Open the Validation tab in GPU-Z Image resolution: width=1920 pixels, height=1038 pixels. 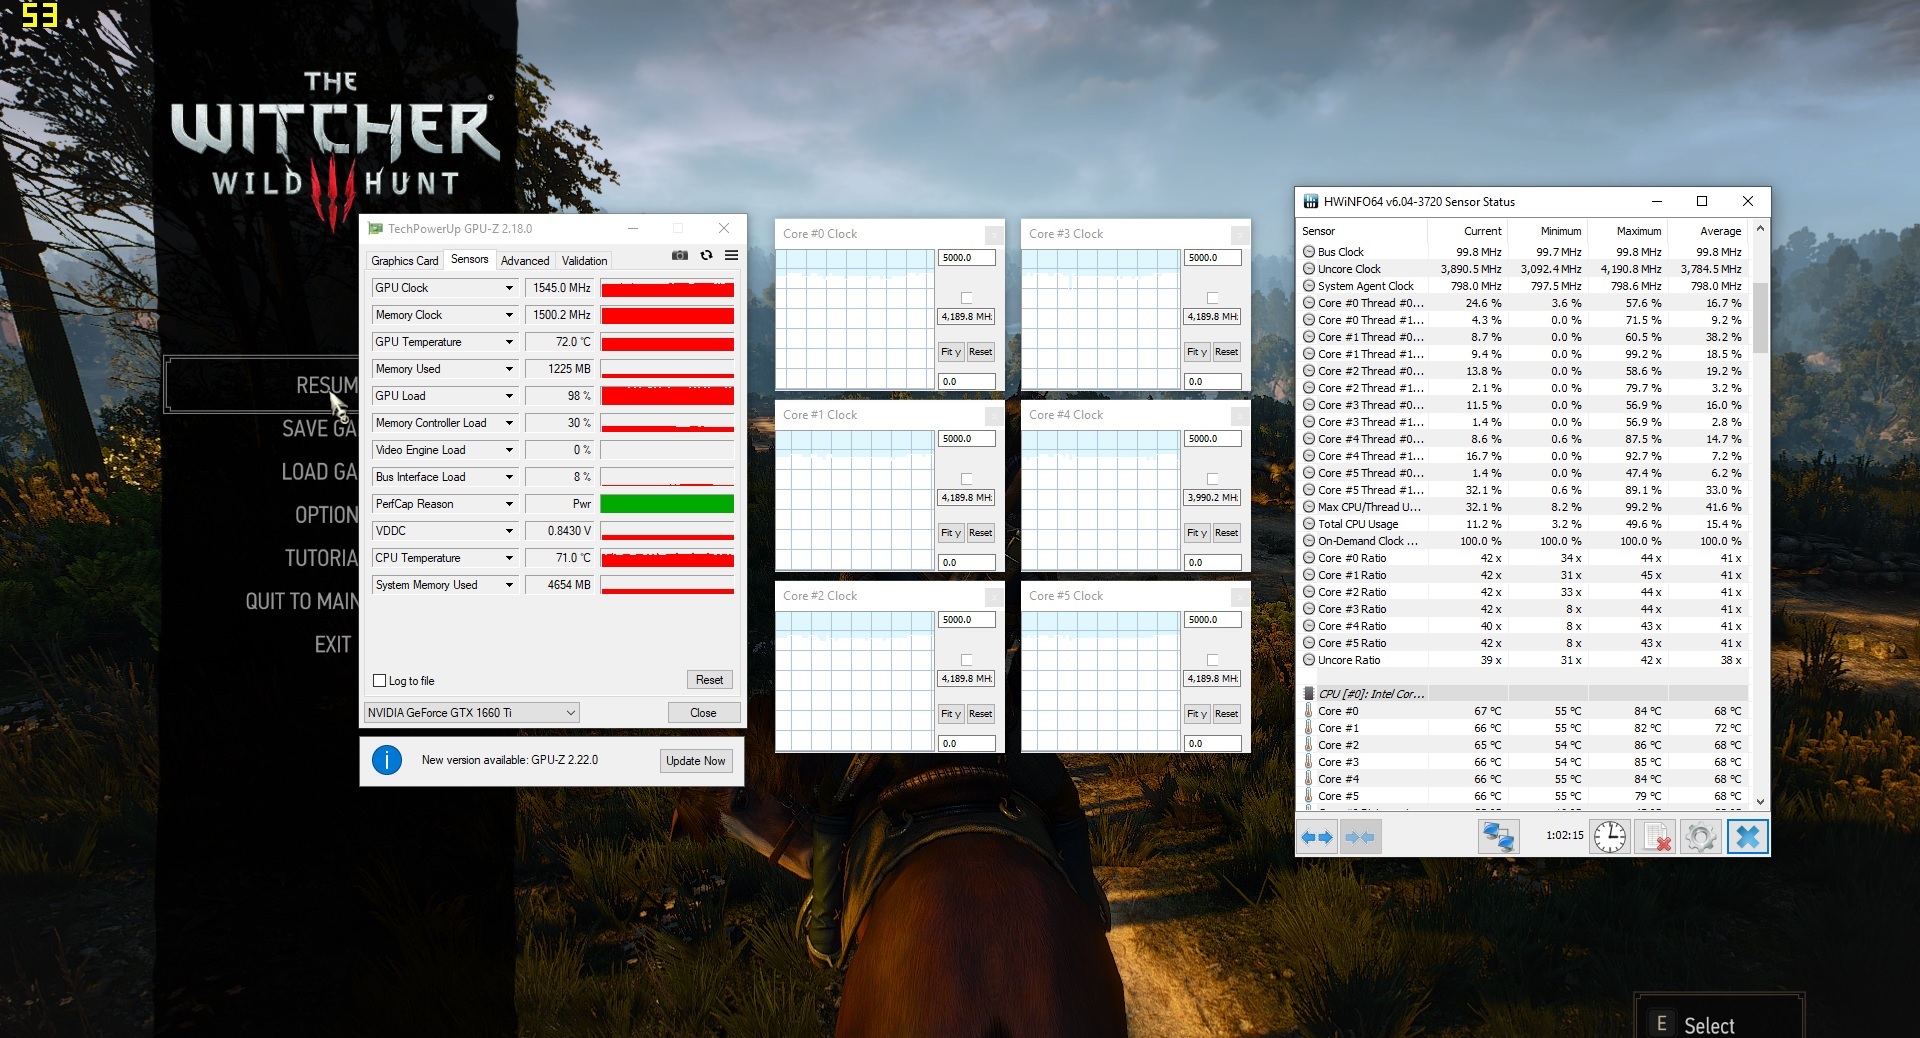[584, 261]
